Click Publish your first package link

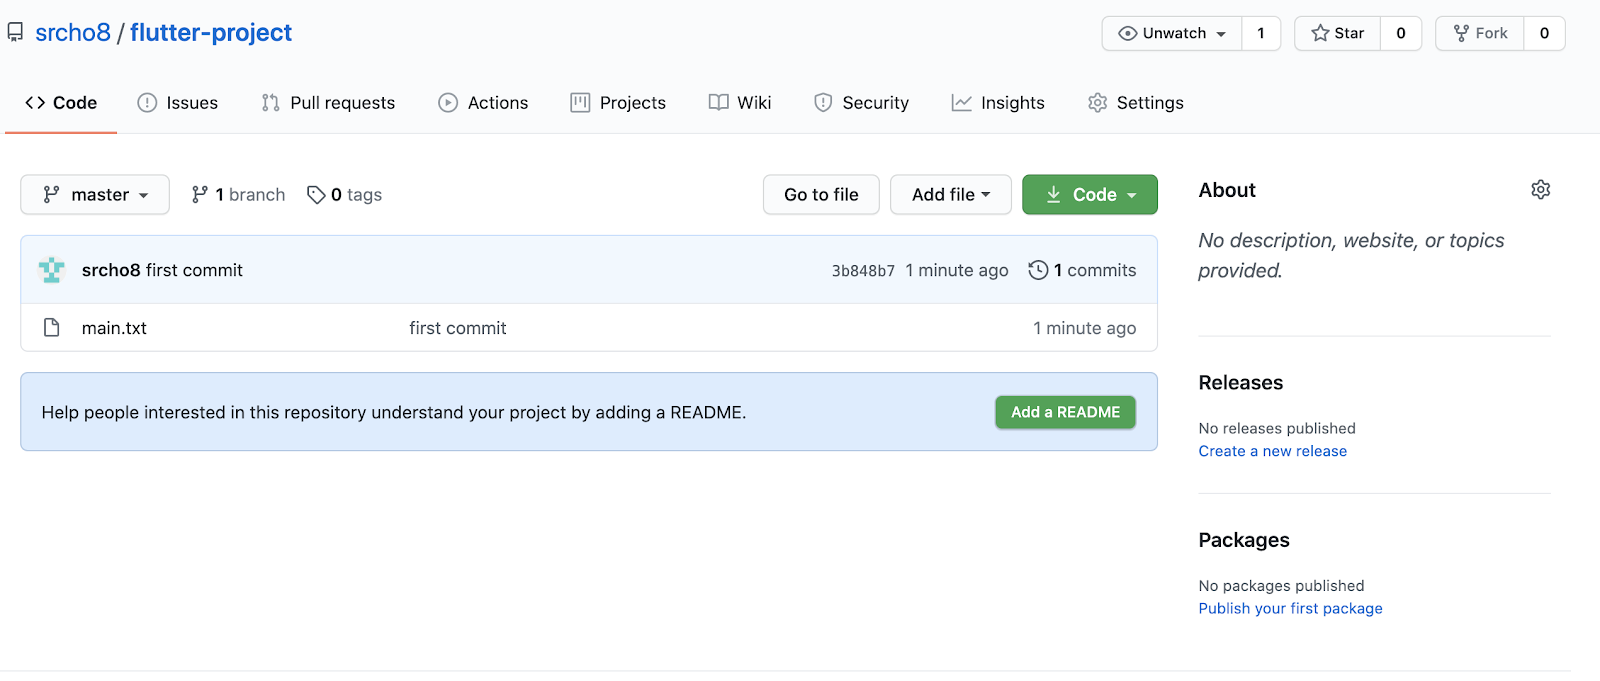click(1291, 608)
